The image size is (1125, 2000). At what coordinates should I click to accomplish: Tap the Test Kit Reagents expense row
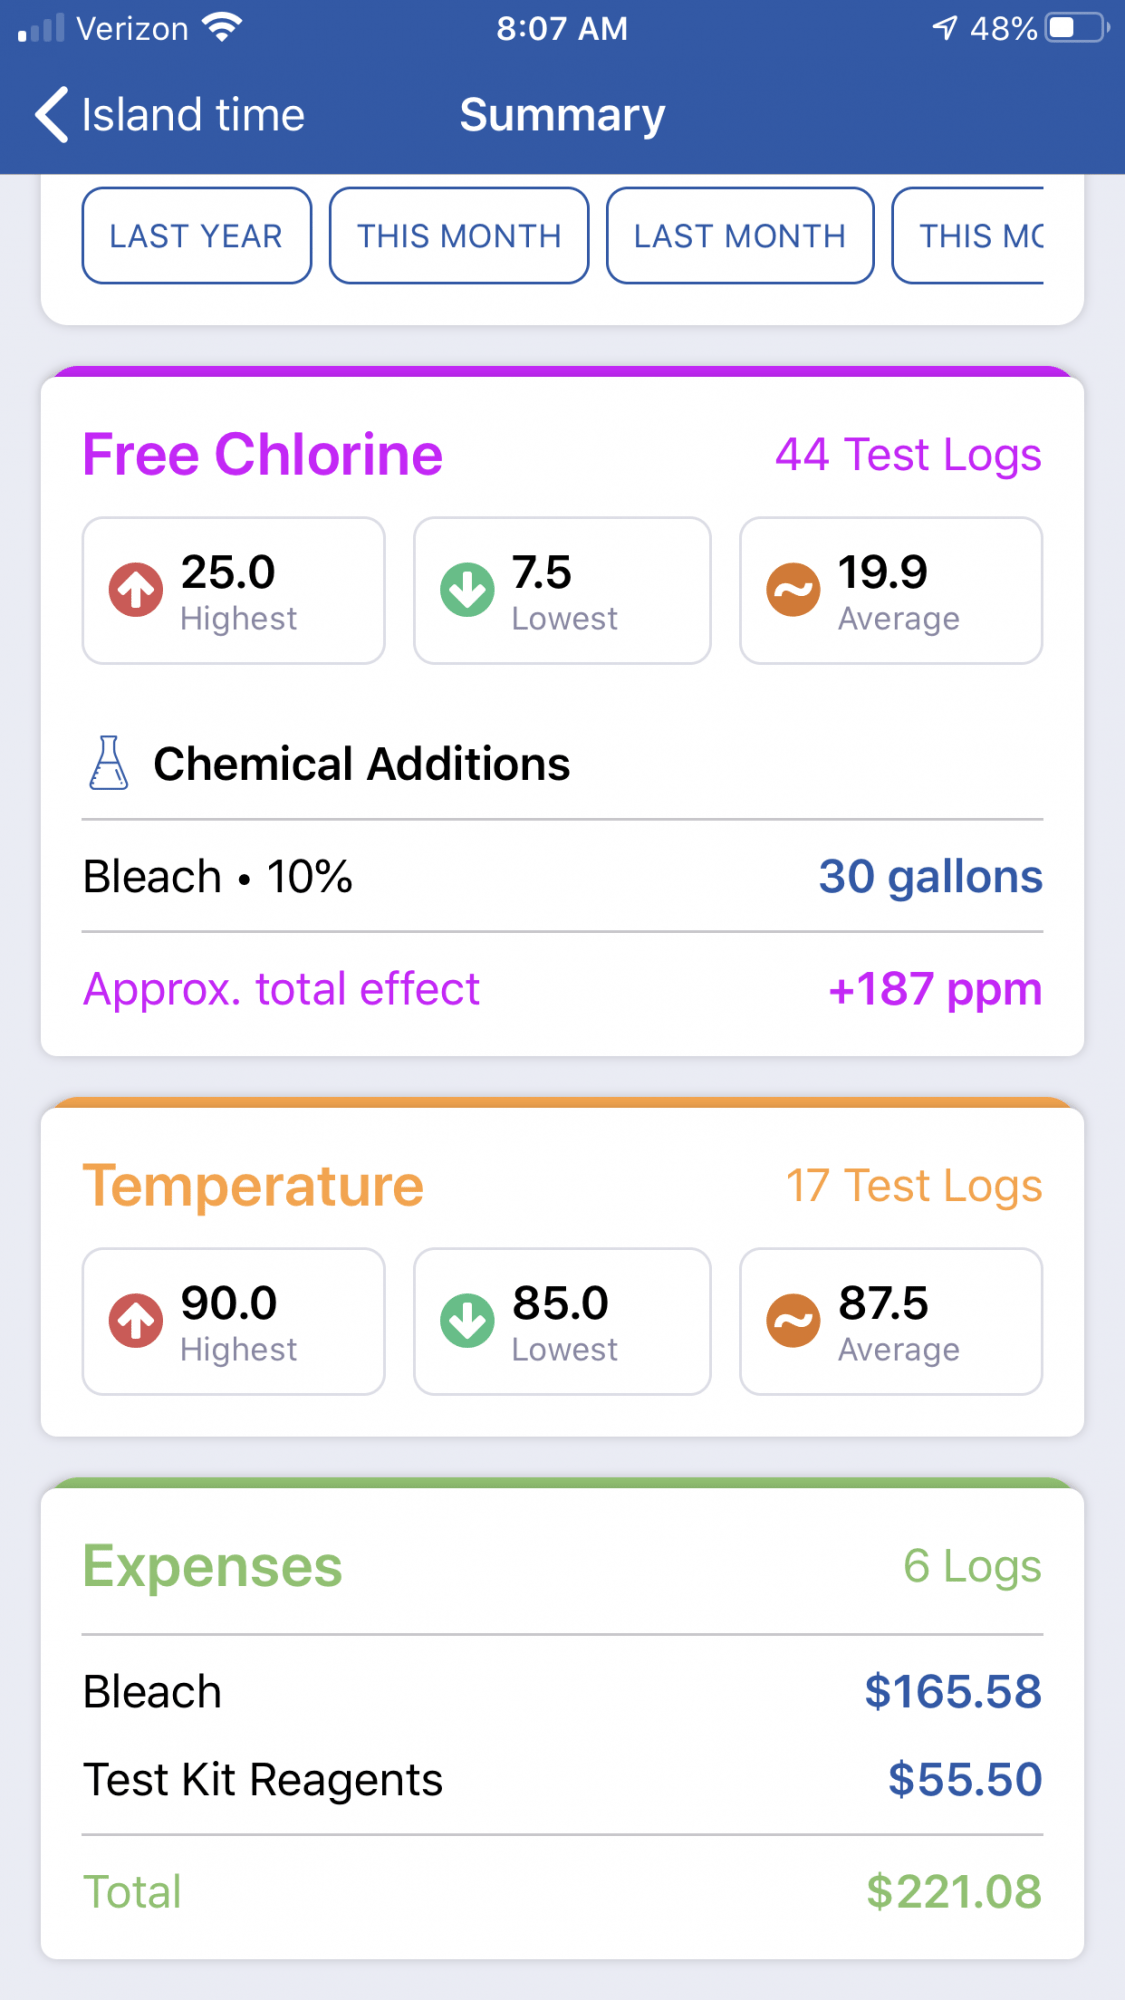[x=562, y=1780]
